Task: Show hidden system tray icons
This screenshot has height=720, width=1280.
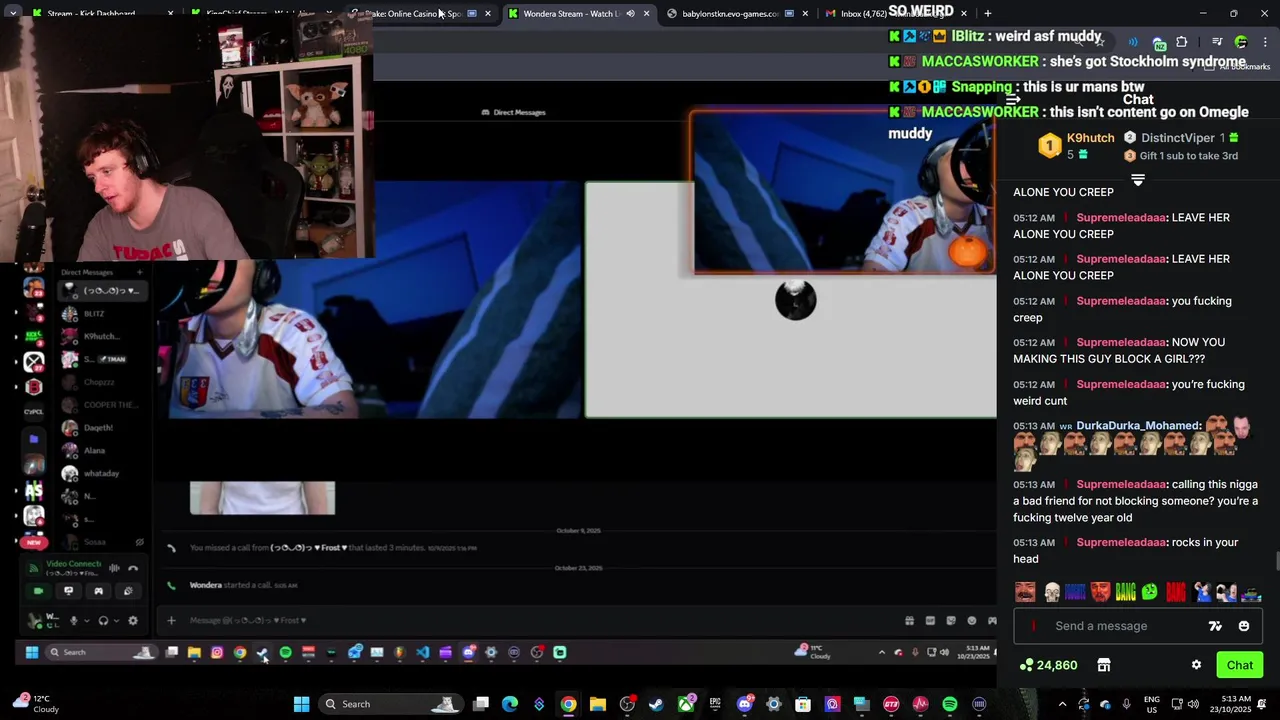Action: click(1062, 704)
